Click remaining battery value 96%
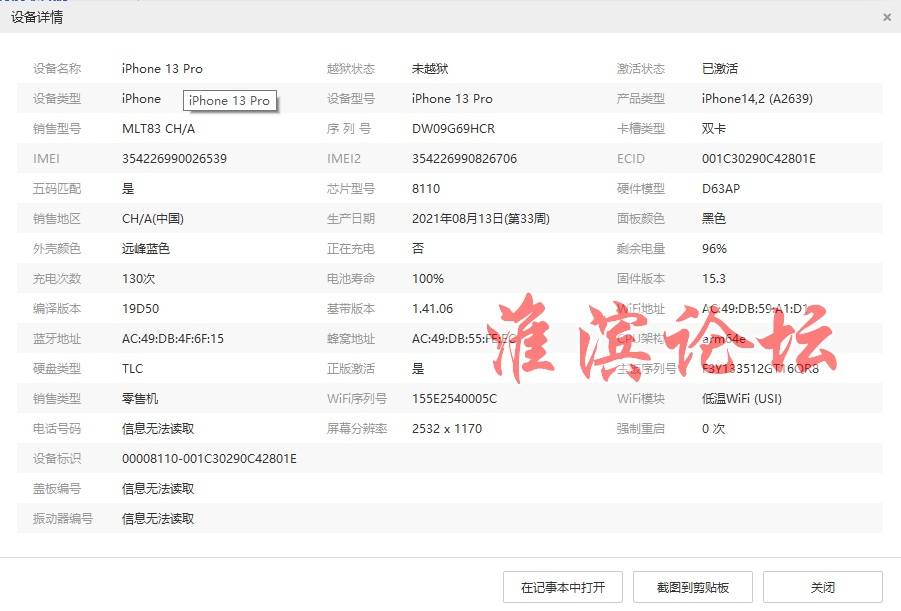This screenshot has height=611, width=901. coord(714,248)
